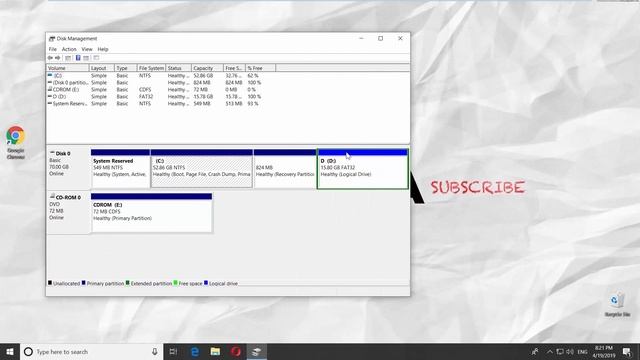Sort by the Capacity column header
Image resolution: width=640 pixels, height=360 pixels.
click(207, 68)
